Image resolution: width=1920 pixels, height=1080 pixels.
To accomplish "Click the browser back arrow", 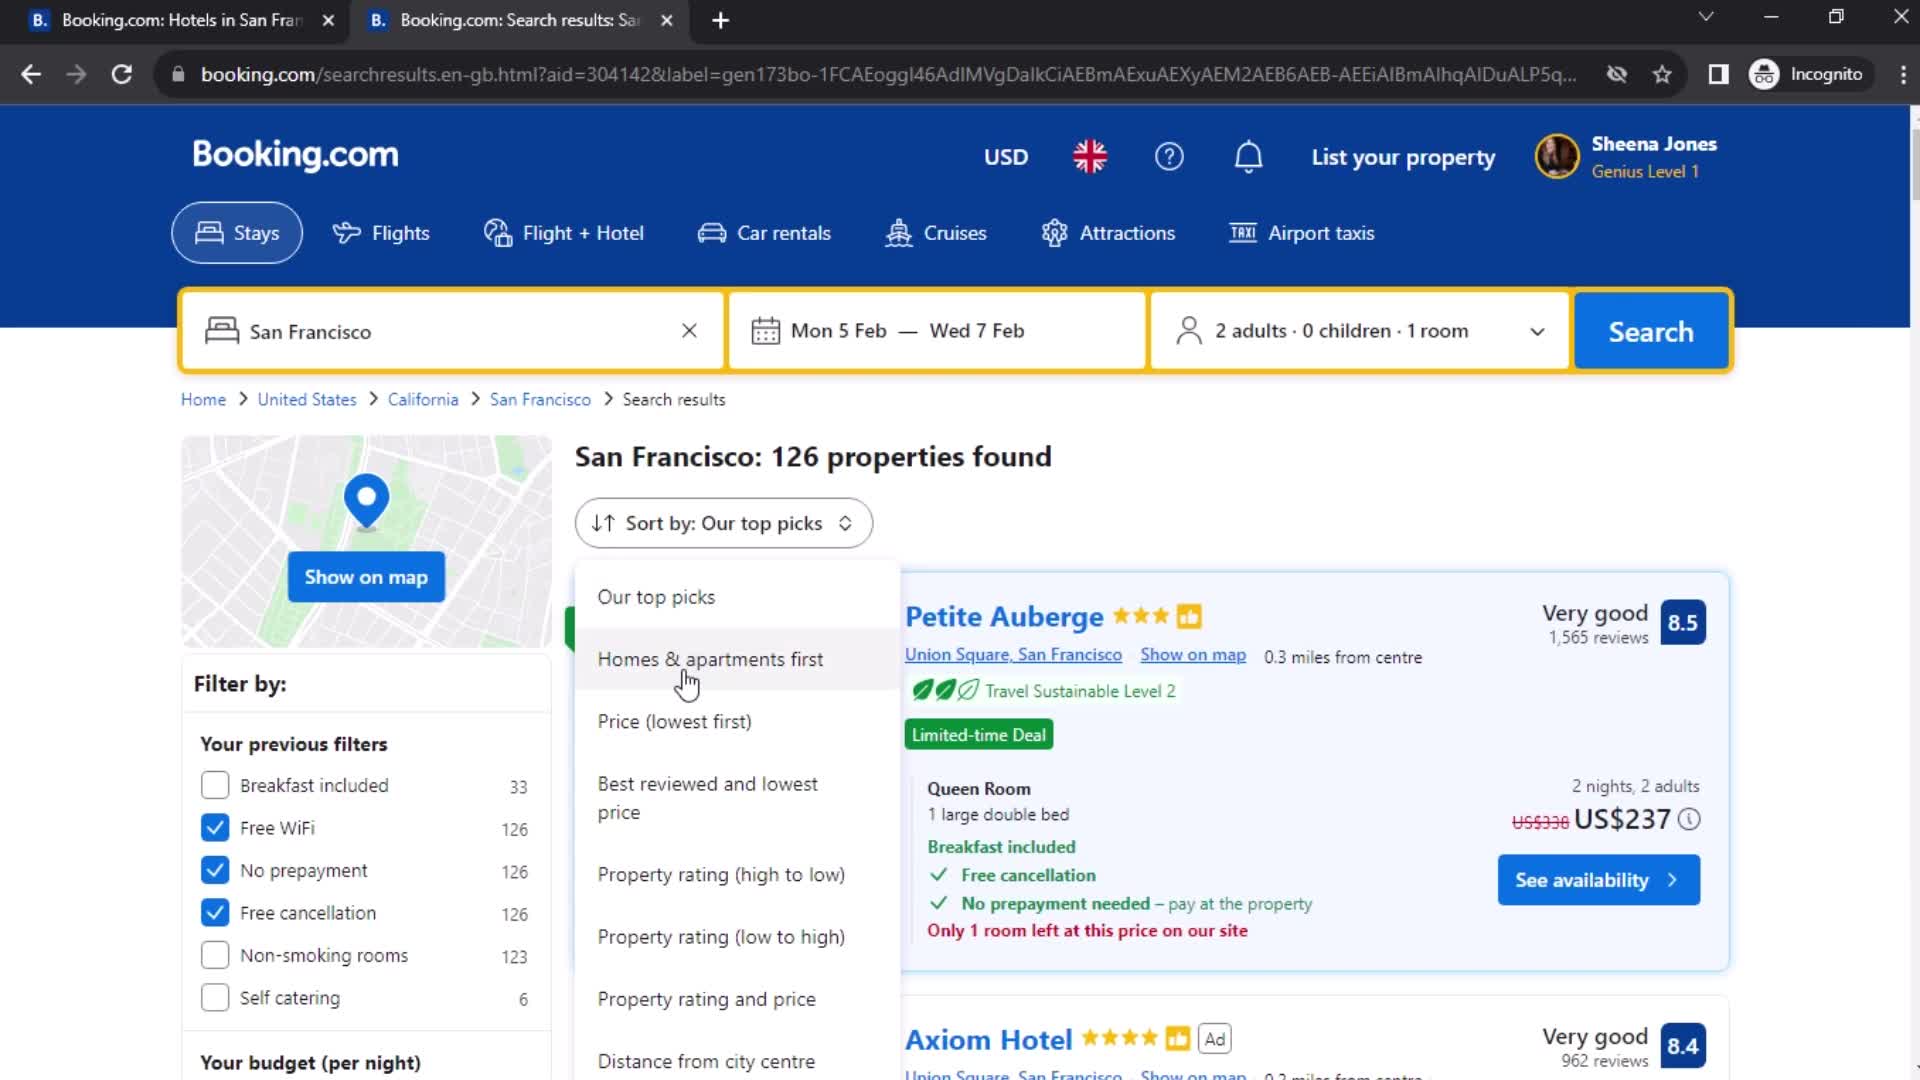I will (x=31, y=74).
